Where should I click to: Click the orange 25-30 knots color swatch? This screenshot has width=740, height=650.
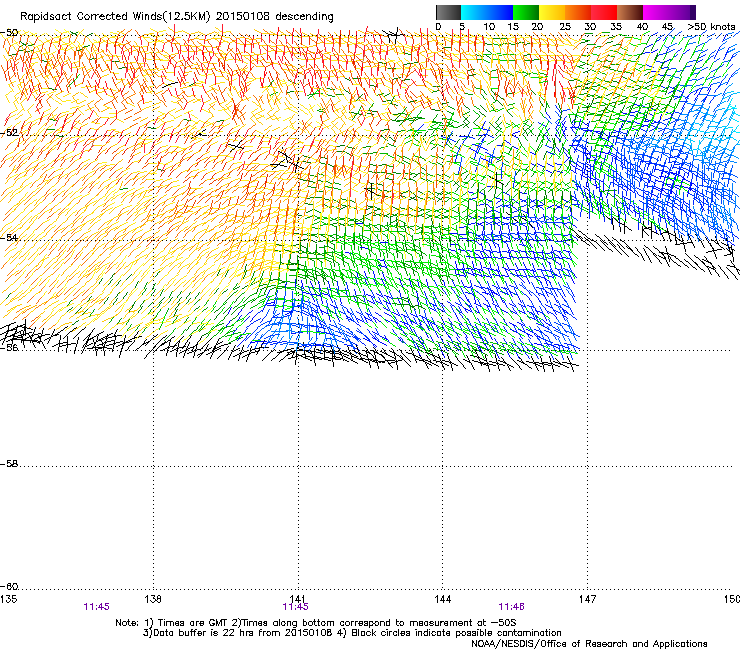(x=578, y=12)
